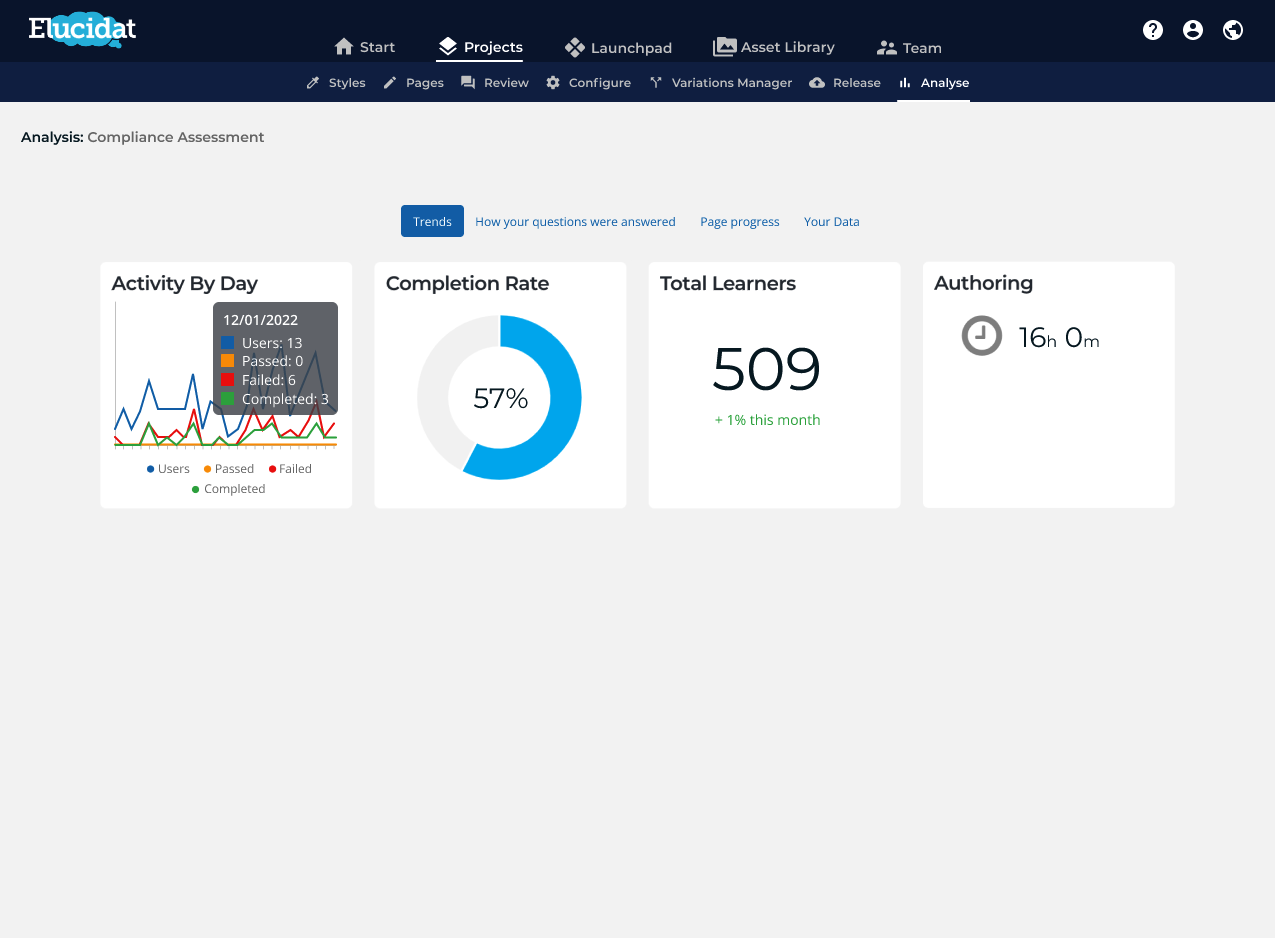Click the Completed: 3 tooltip entry
Screen dimensions: 1275x938
[x=275, y=399]
